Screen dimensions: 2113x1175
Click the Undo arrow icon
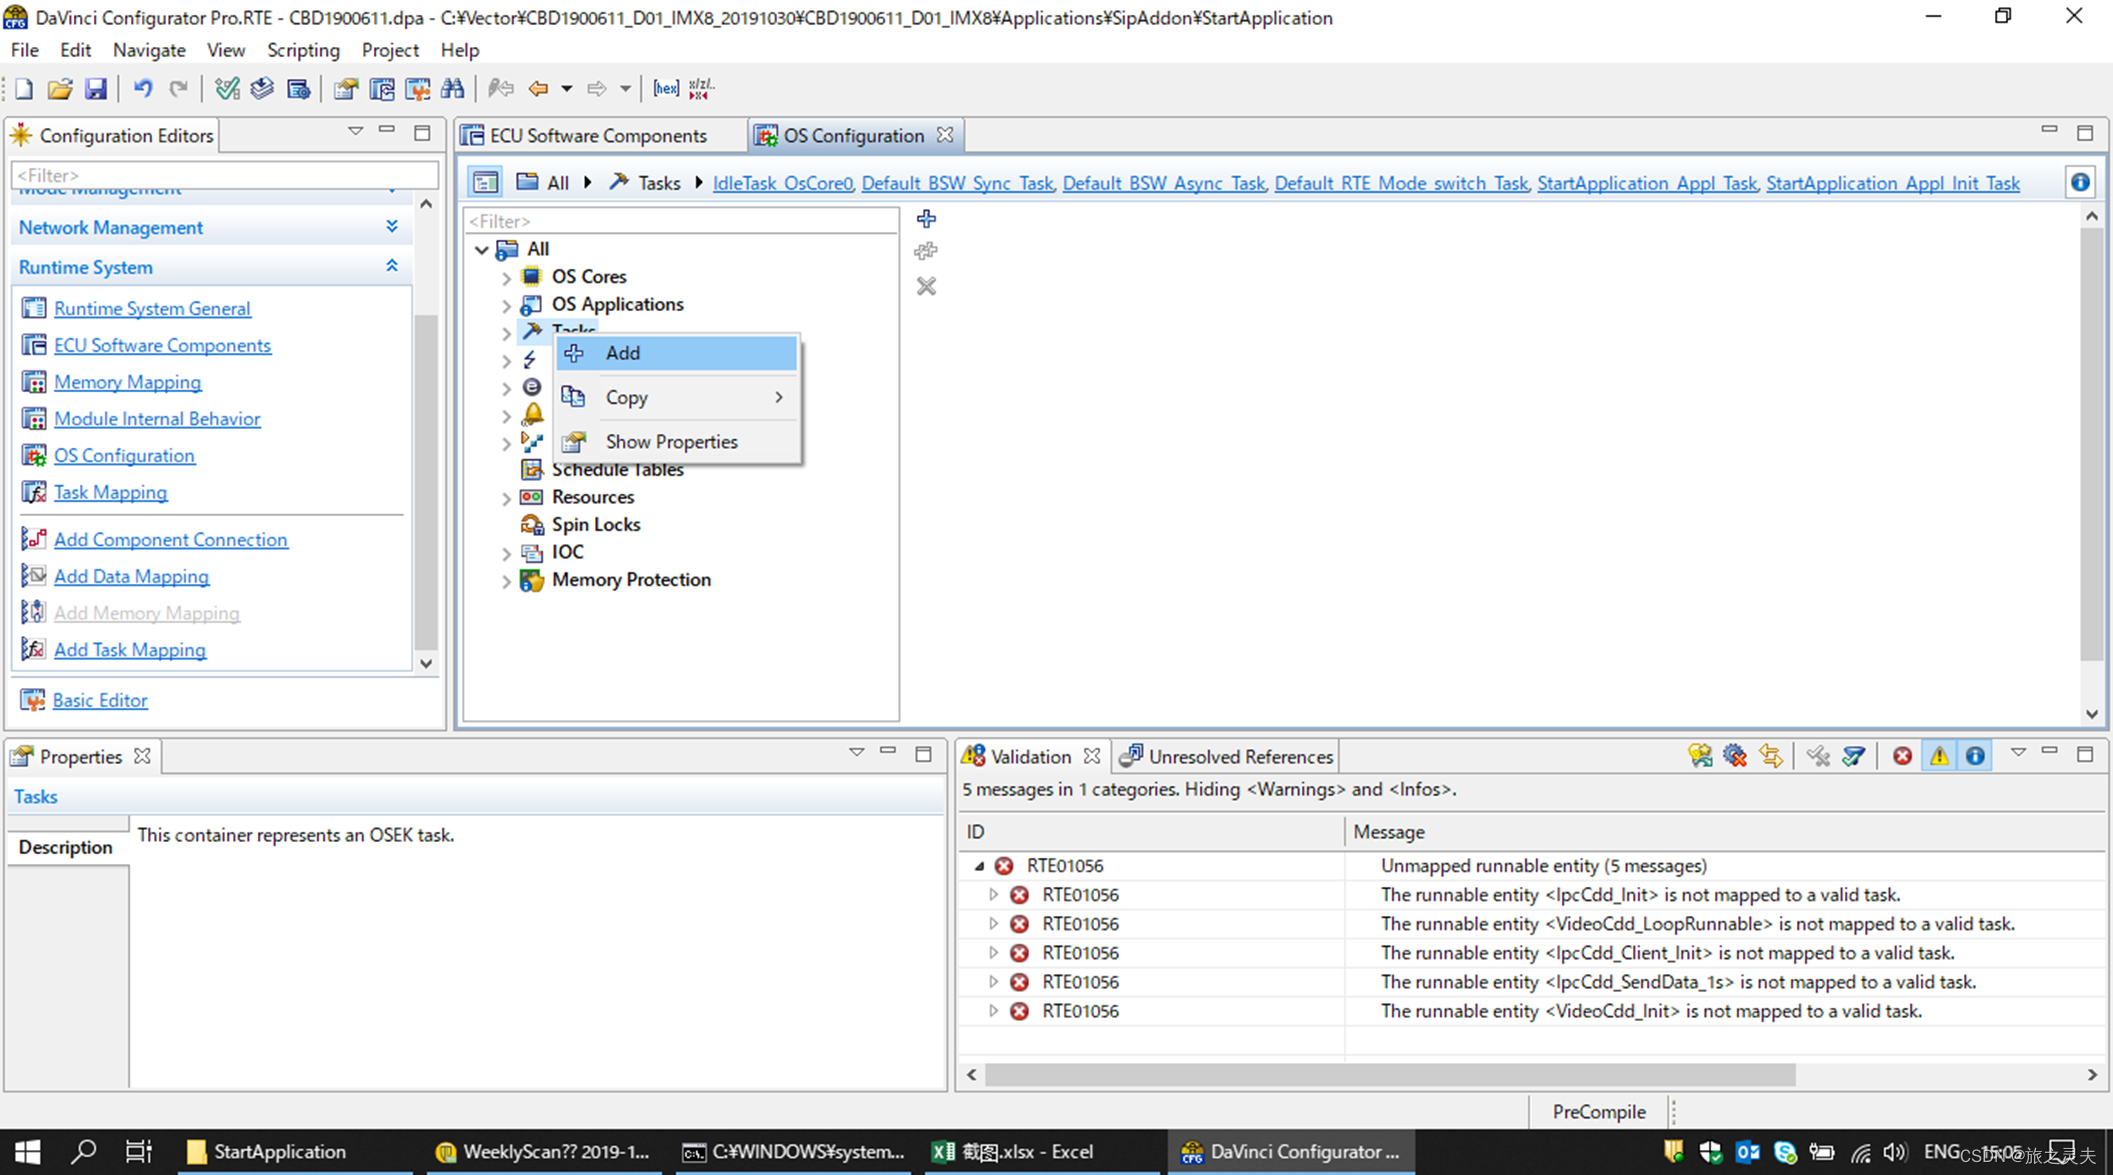[143, 88]
